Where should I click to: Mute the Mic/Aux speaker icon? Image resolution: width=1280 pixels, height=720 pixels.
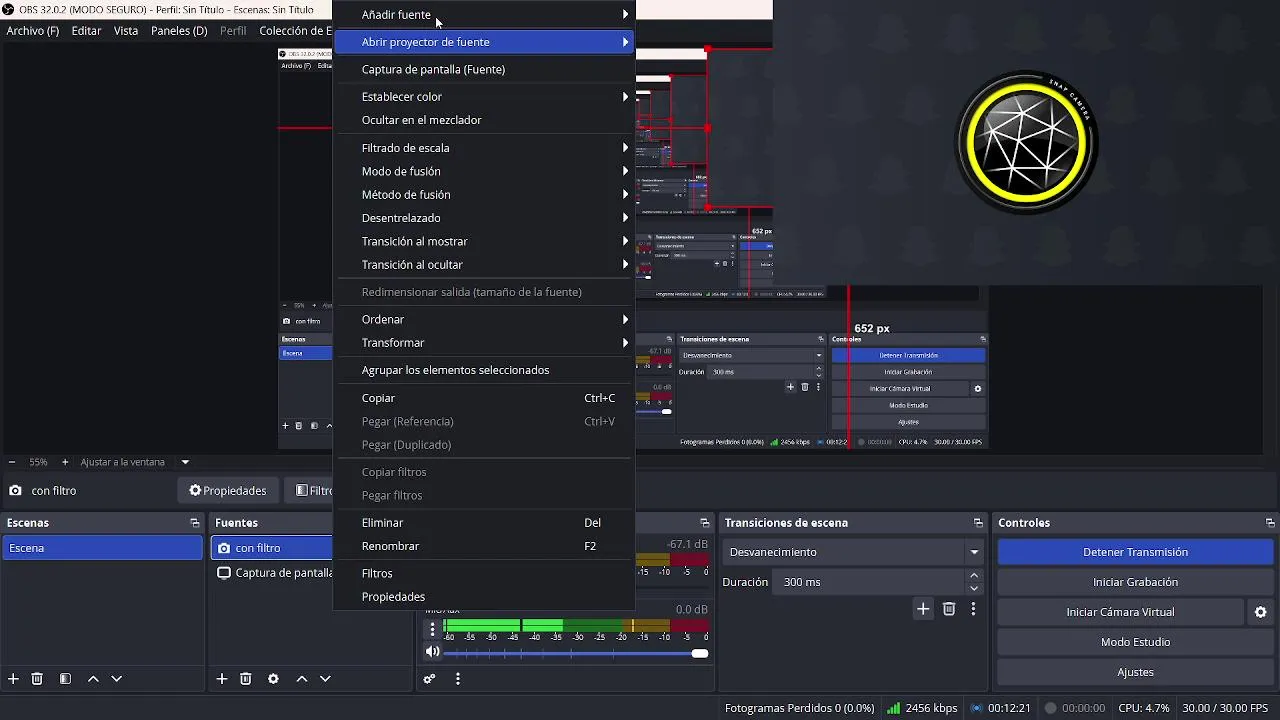432,652
